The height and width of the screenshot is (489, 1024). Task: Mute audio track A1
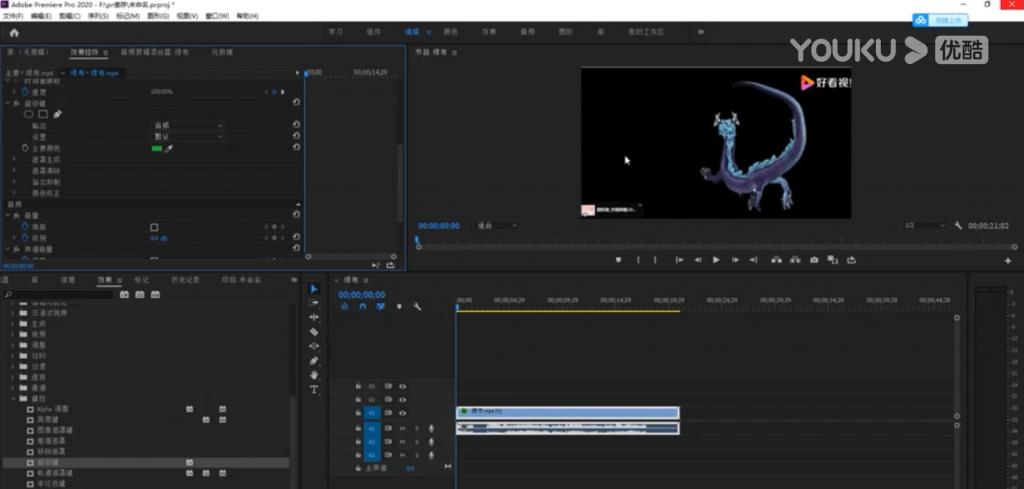pyautogui.click(x=402, y=429)
